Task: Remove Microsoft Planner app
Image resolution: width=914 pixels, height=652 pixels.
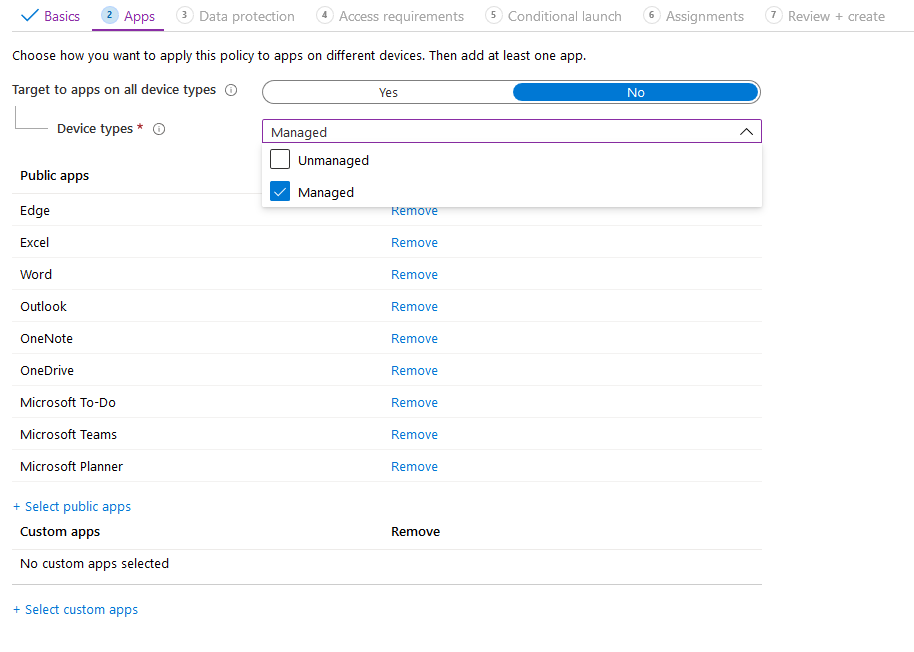Action: pos(414,467)
